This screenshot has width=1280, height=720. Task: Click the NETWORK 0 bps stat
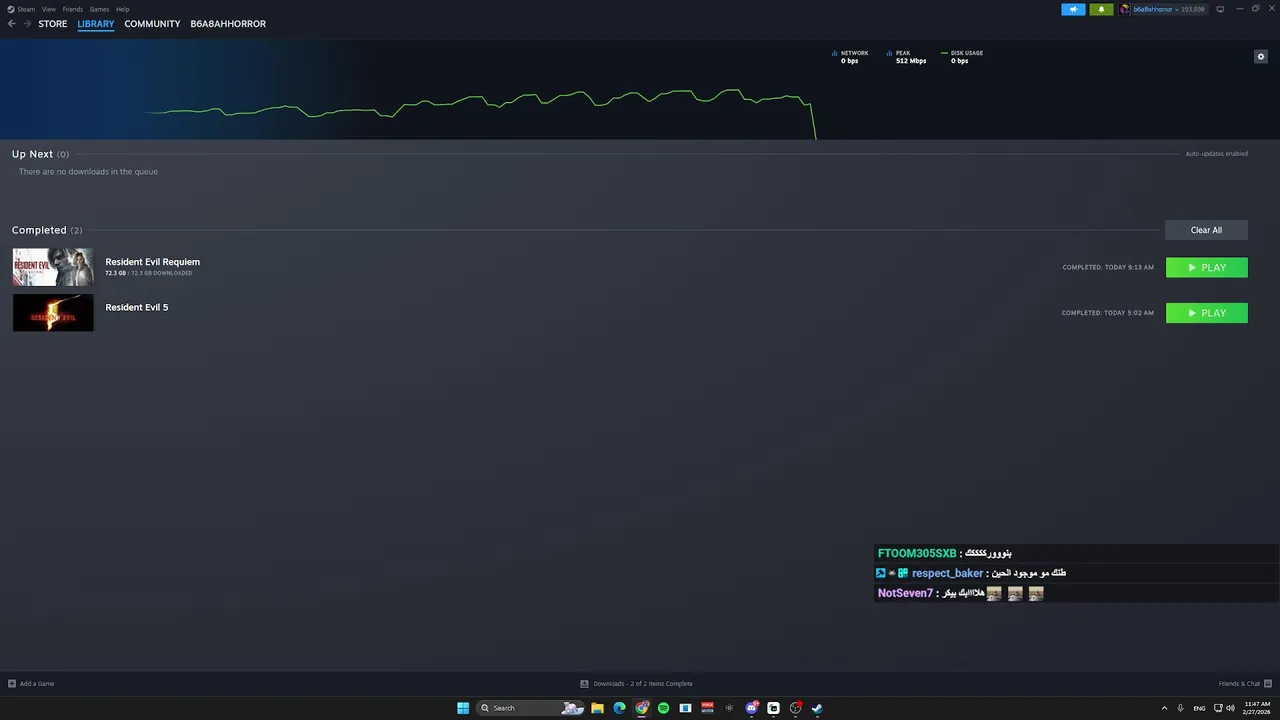(x=851, y=57)
